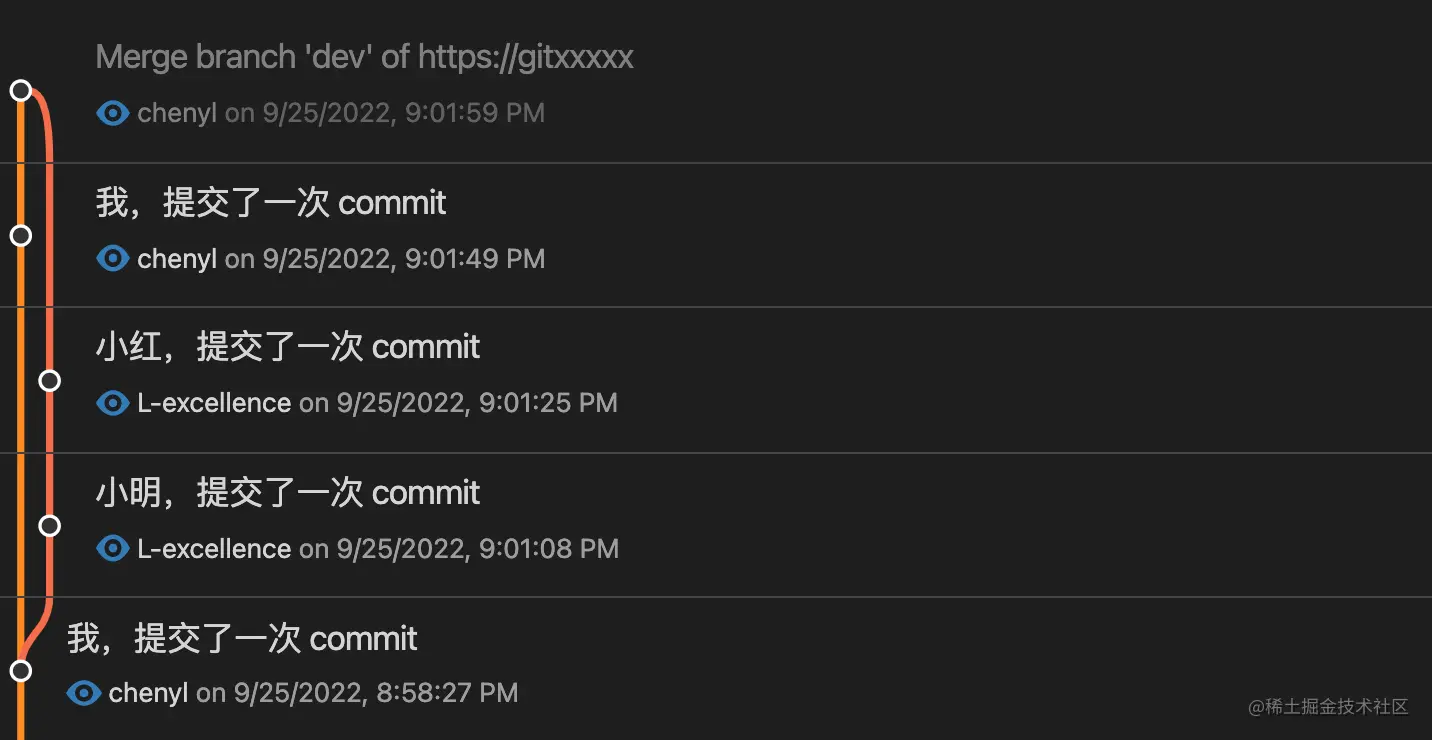Click the timestamp 9/25/2022, 9:01:59 PM

(404, 113)
